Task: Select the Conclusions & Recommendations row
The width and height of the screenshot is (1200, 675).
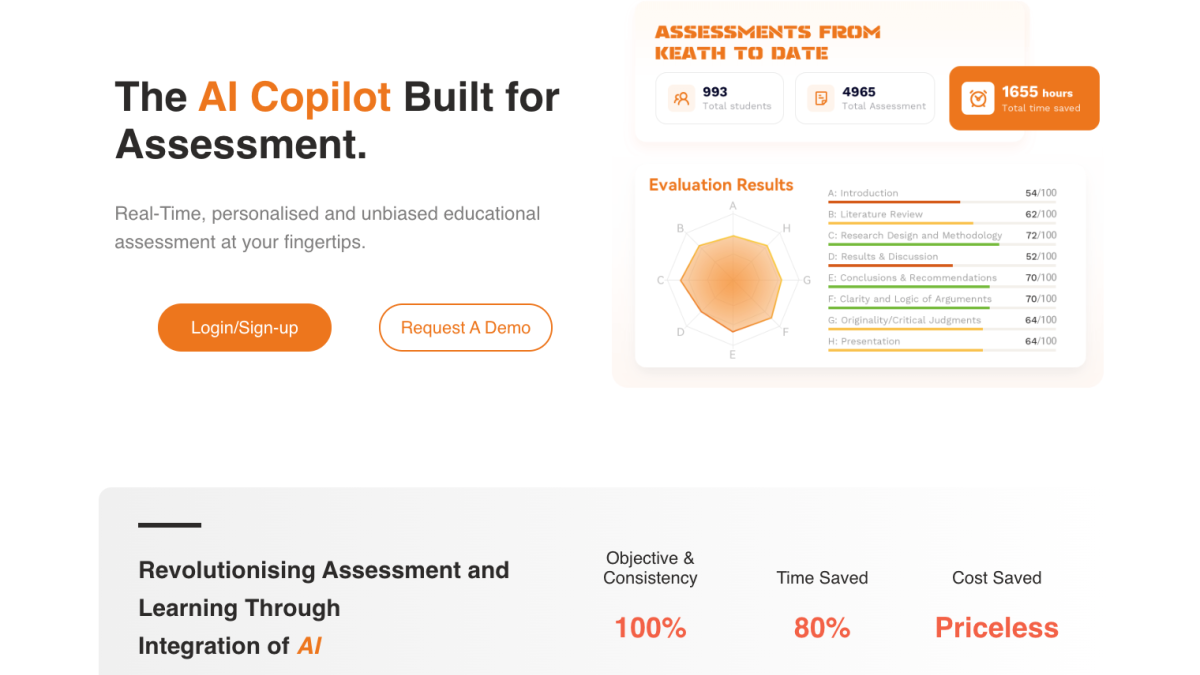Action: pyautogui.click(x=942, y=278)
